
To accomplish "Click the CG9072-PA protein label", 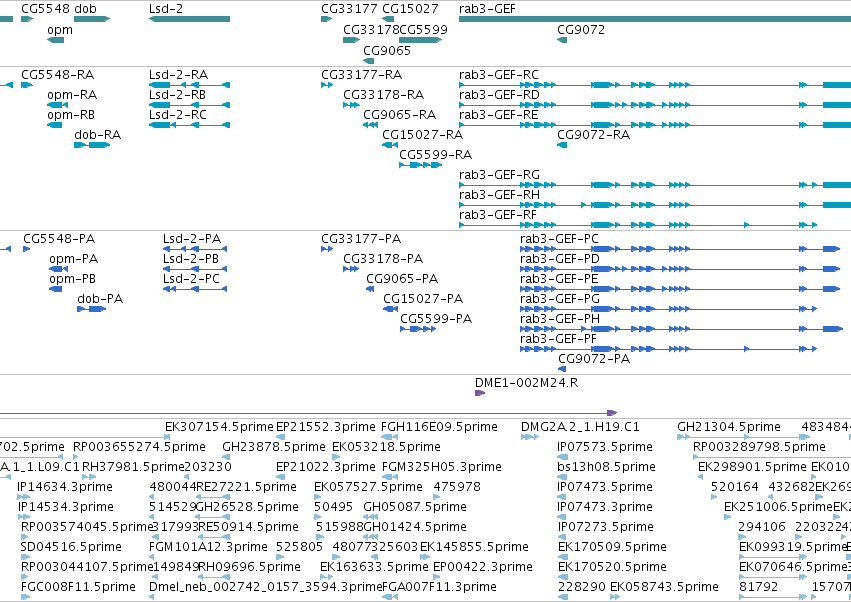I will tap(594, 359).
